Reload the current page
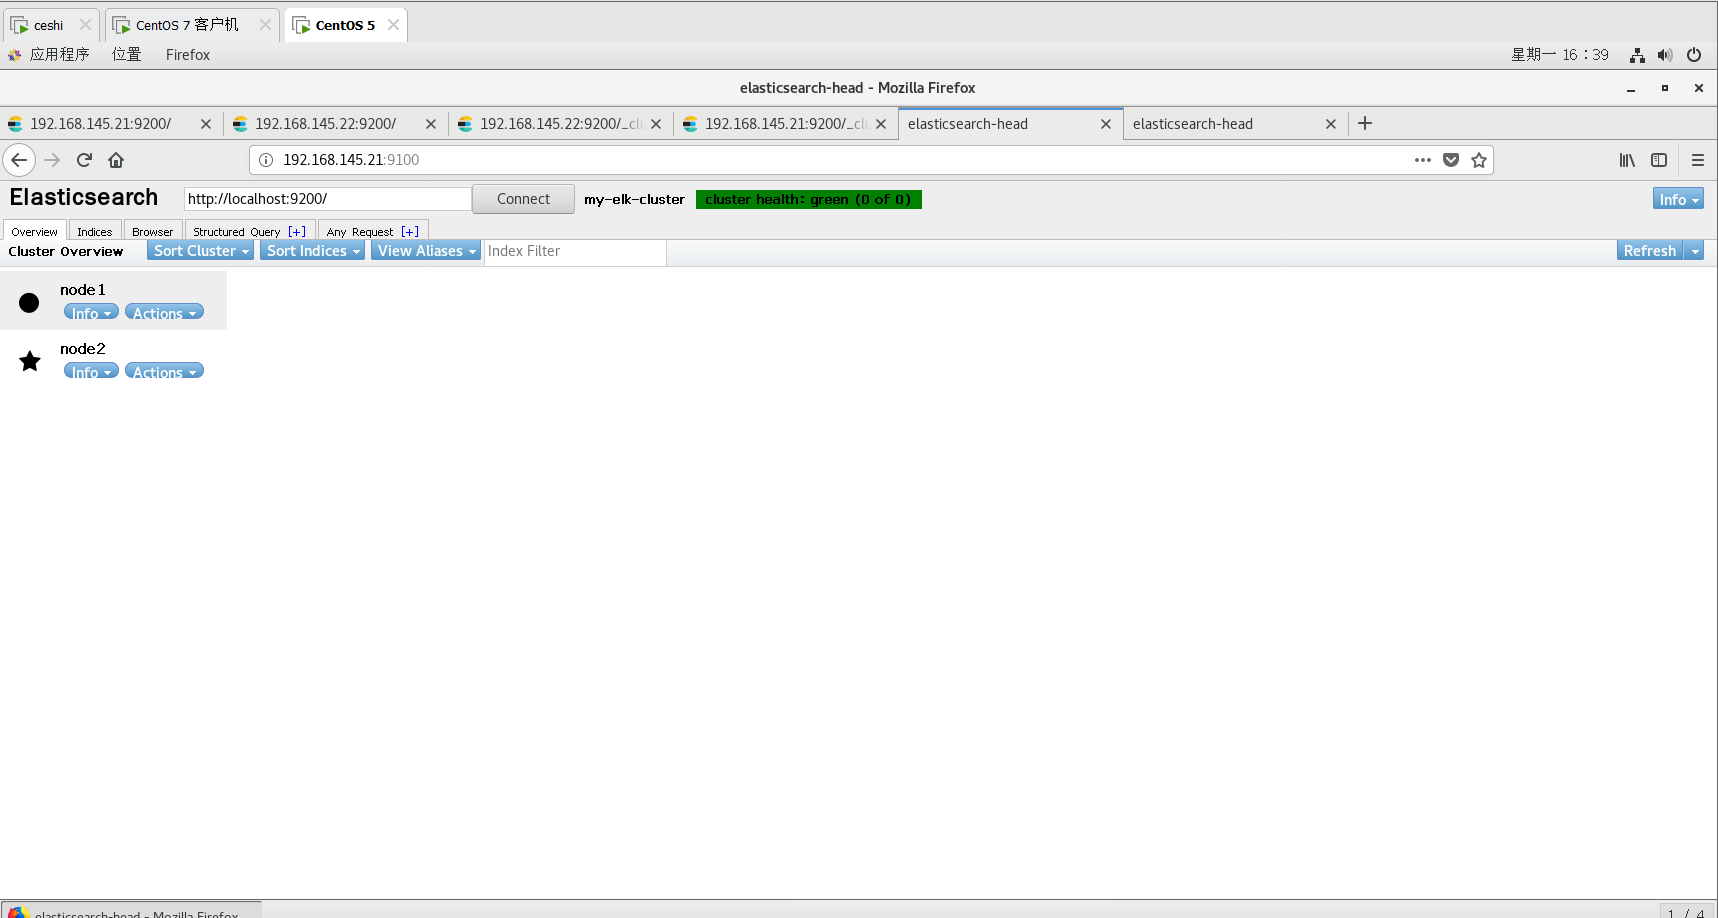 [84, 160]
